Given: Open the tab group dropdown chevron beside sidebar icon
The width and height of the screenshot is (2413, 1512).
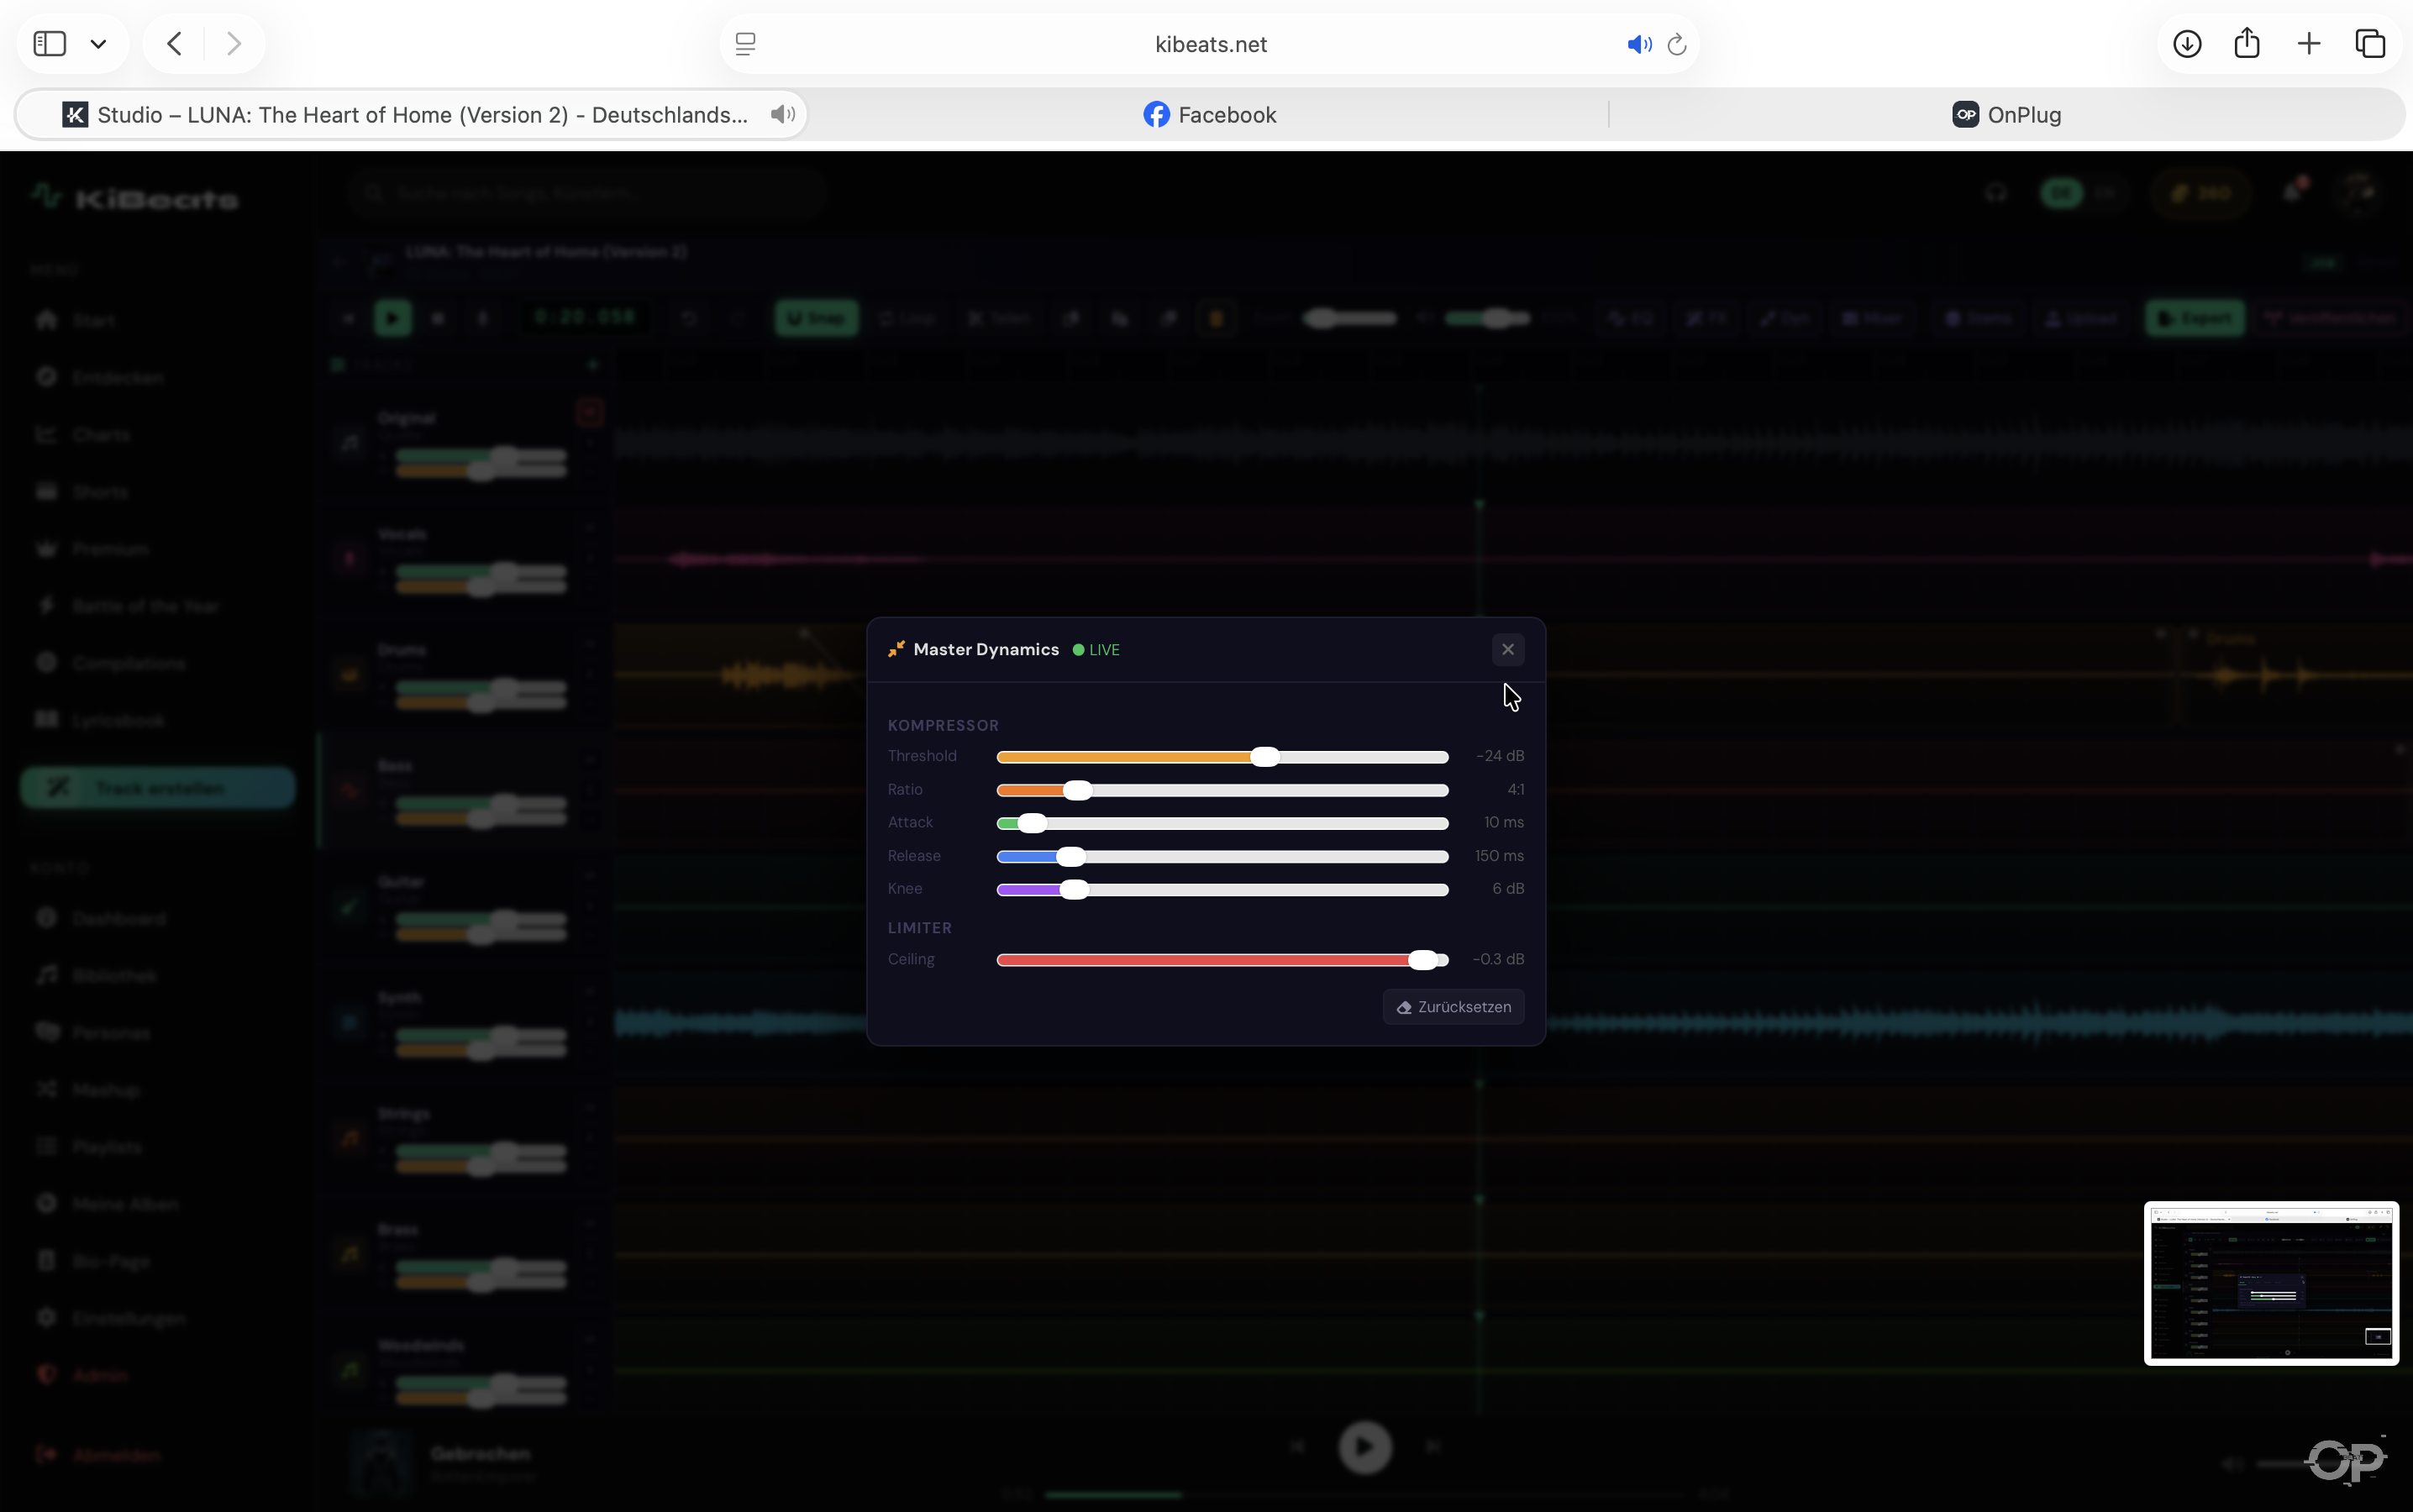Looking at the screenshot, I should pos(98,44).
